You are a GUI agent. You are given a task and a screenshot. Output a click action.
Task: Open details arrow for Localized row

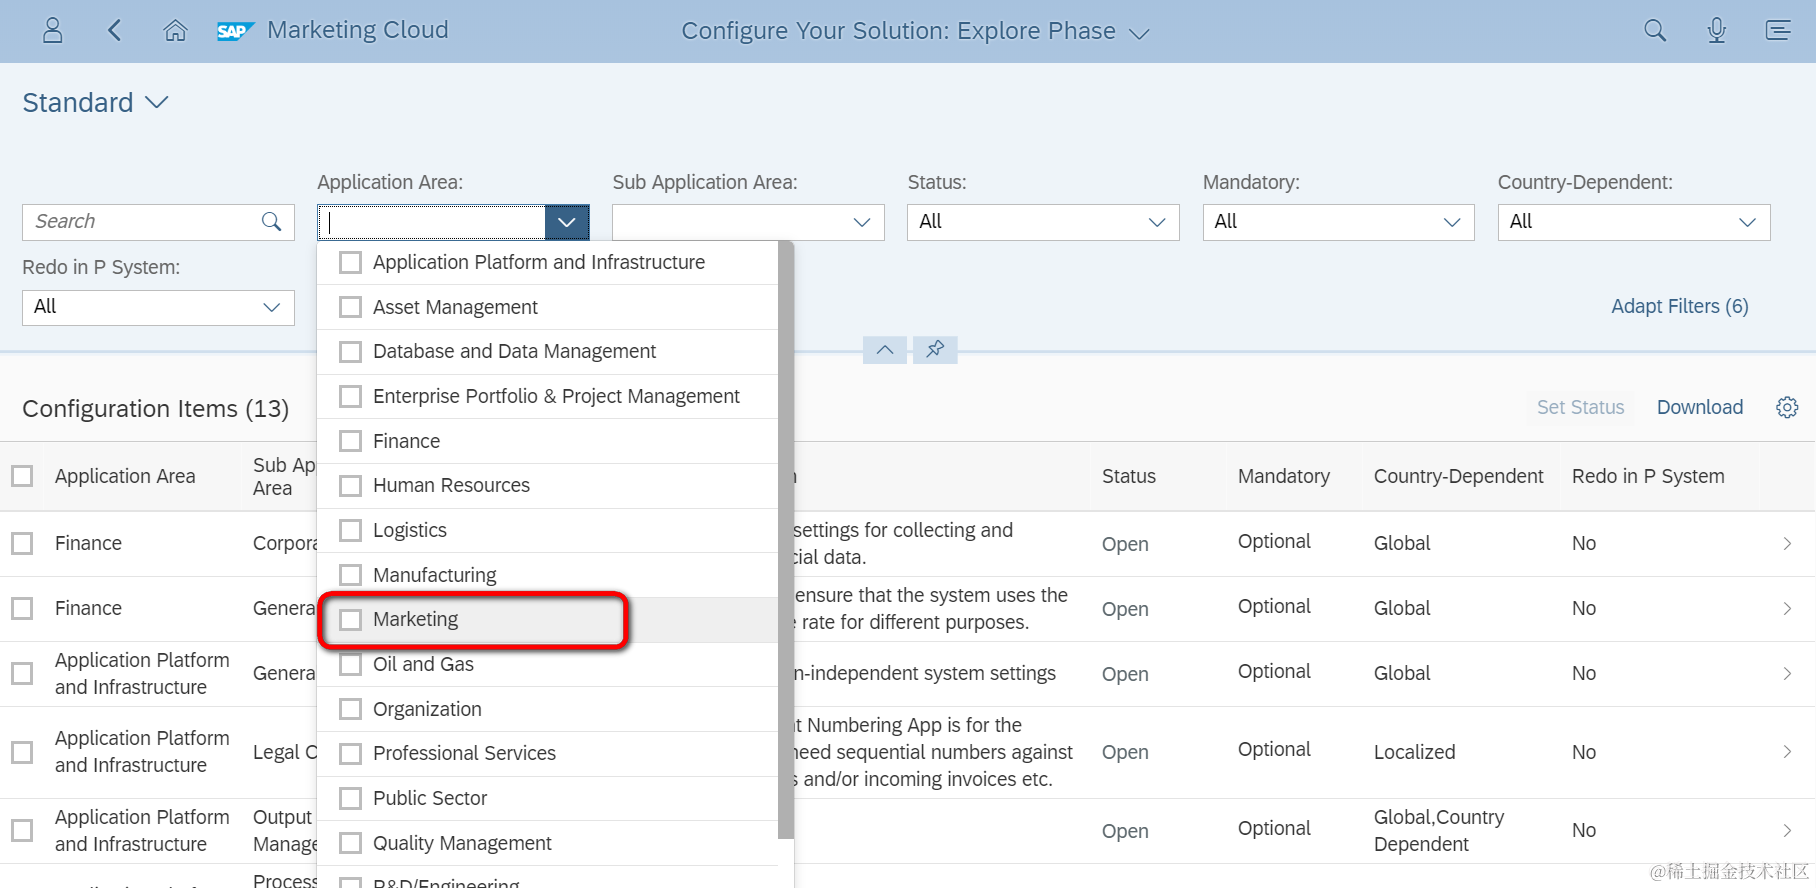[x=1787, y=752]
